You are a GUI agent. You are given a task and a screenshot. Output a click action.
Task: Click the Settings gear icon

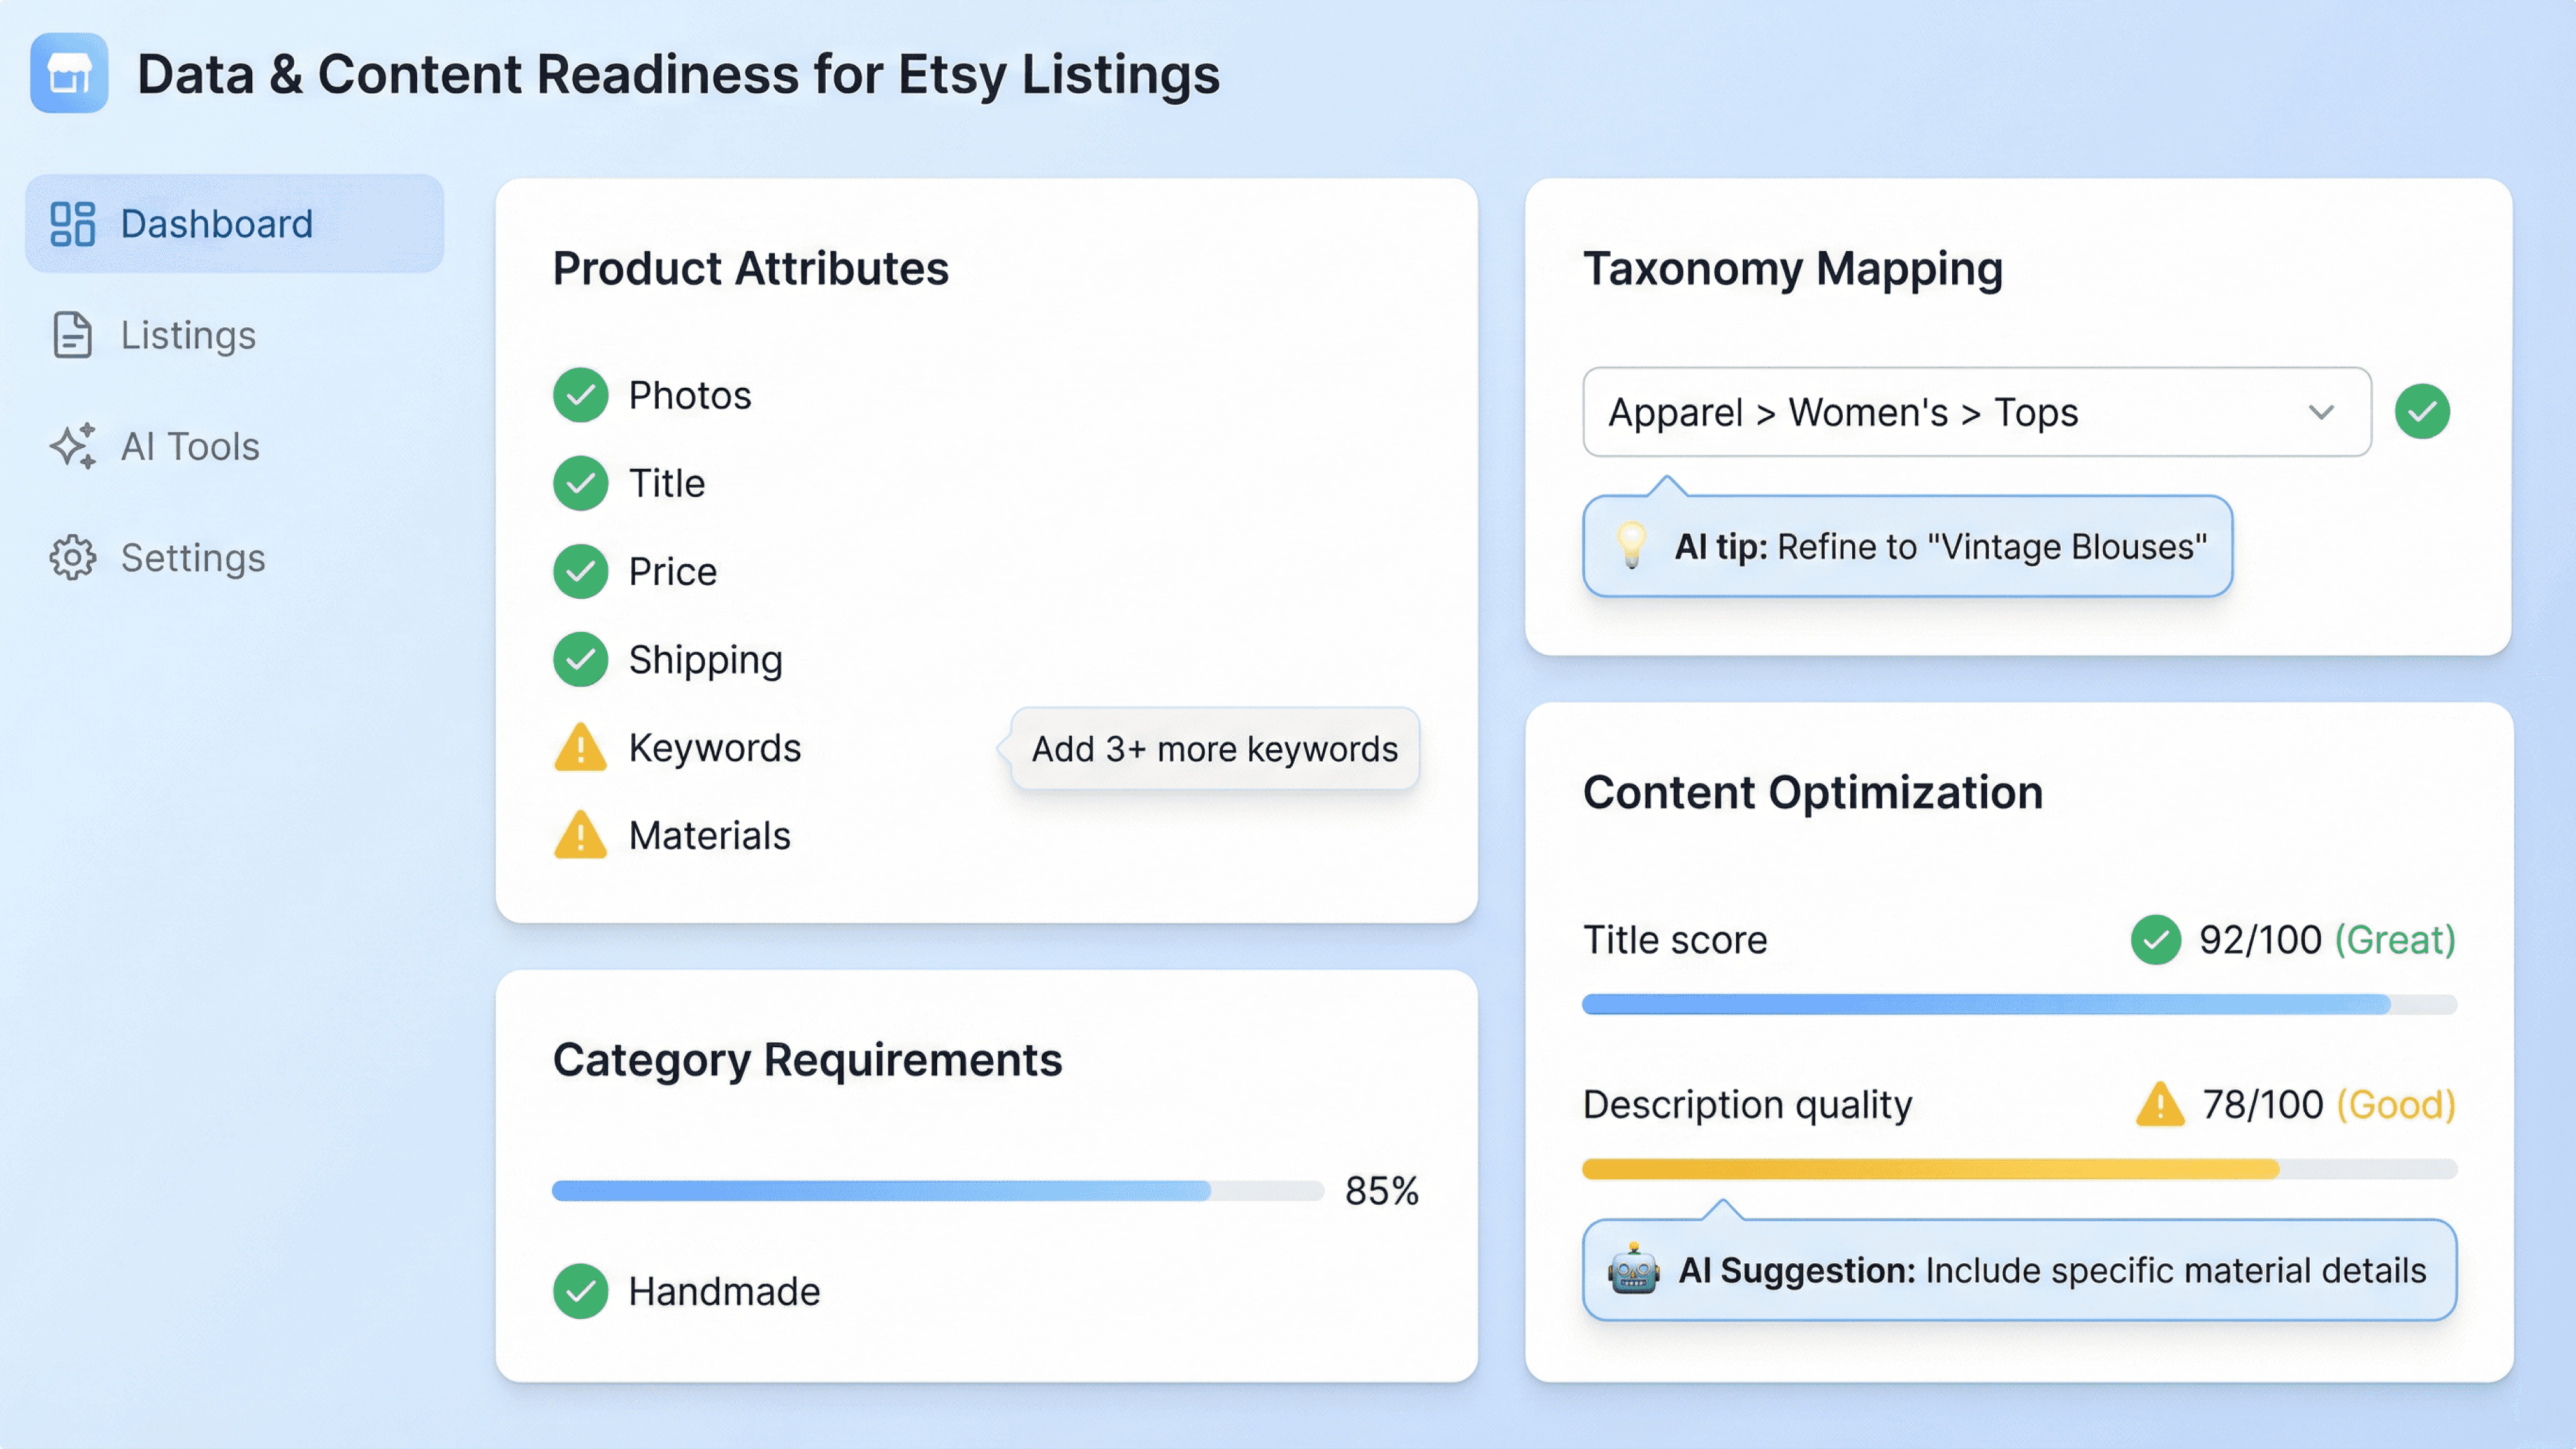point(72,557)
